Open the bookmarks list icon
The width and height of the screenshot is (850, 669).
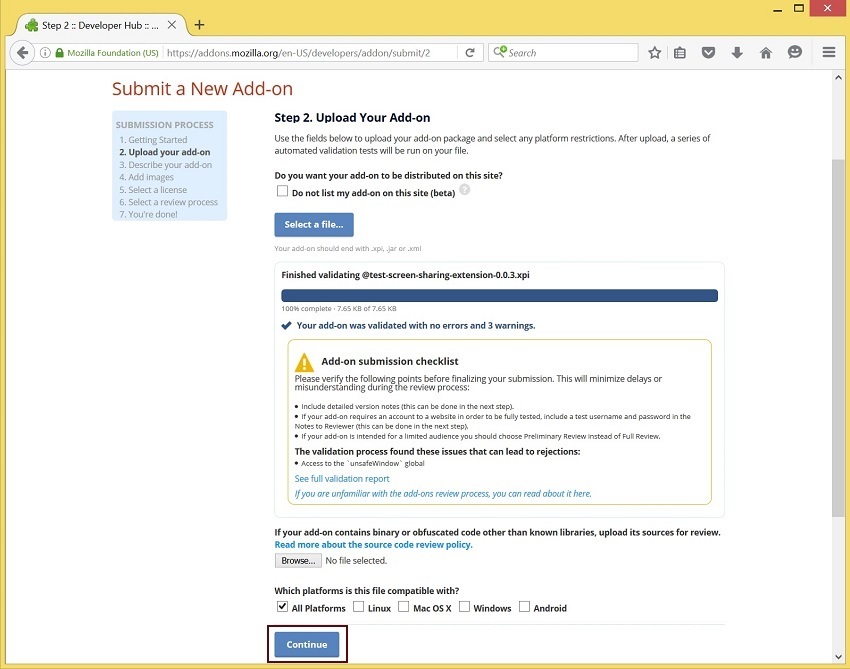[680, 53]
